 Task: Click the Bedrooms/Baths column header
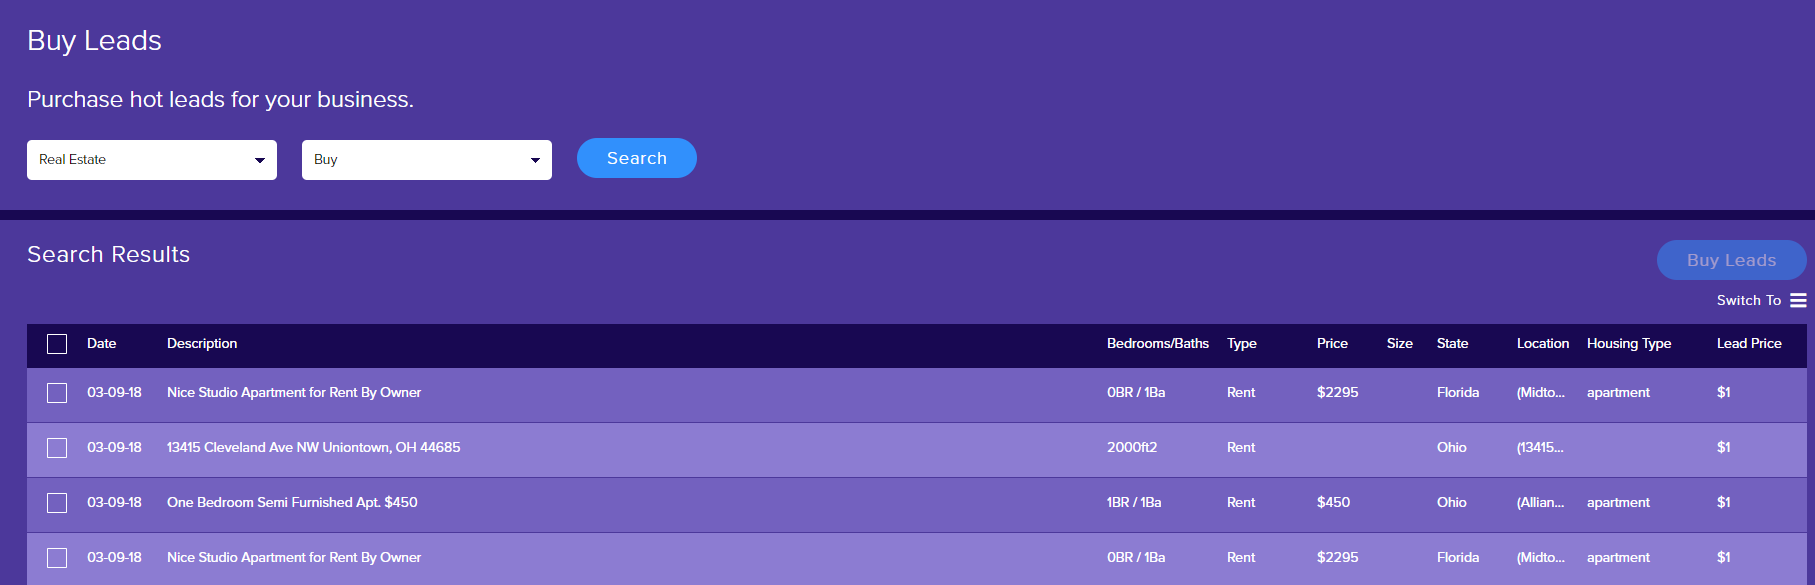(1158, 343)
